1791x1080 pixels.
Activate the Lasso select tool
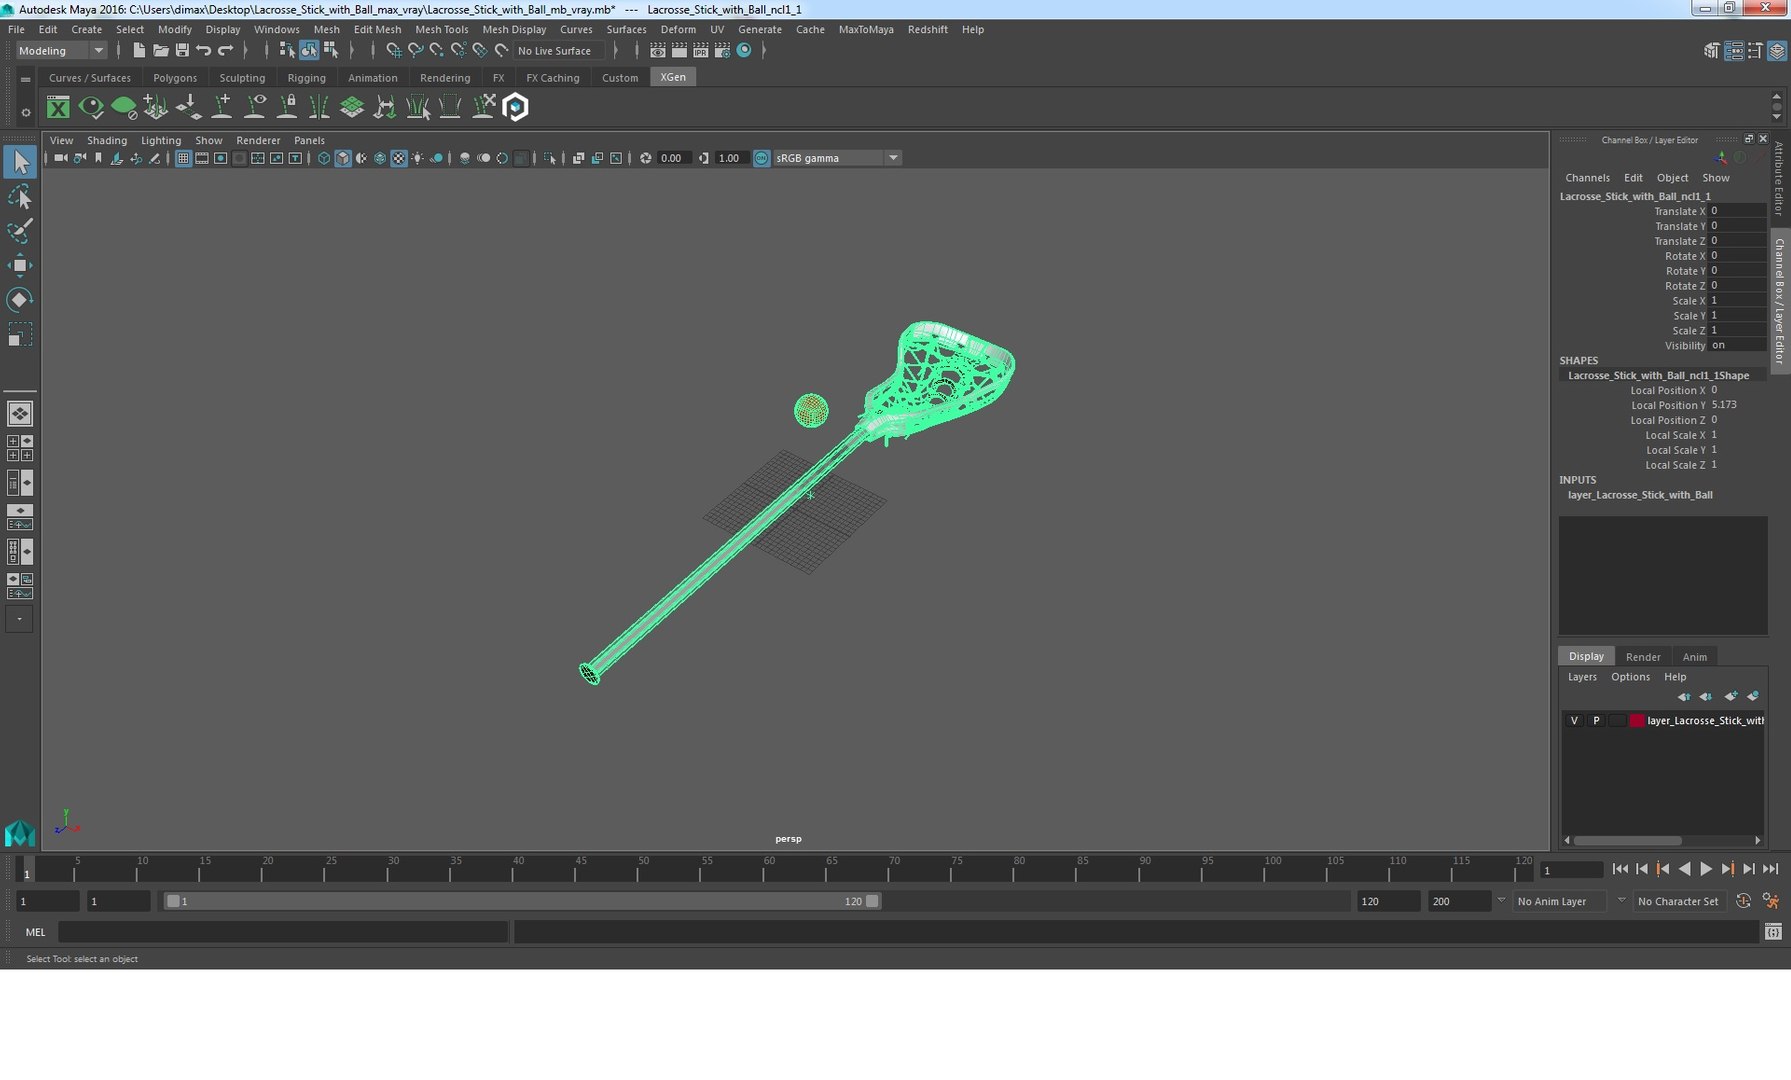click(20, 197)
